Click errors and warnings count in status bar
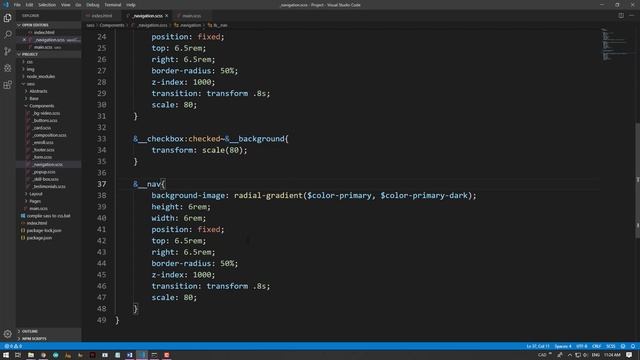Image resolution: width=640 pixels, height=360 pixels. click(x=13, y=346)
